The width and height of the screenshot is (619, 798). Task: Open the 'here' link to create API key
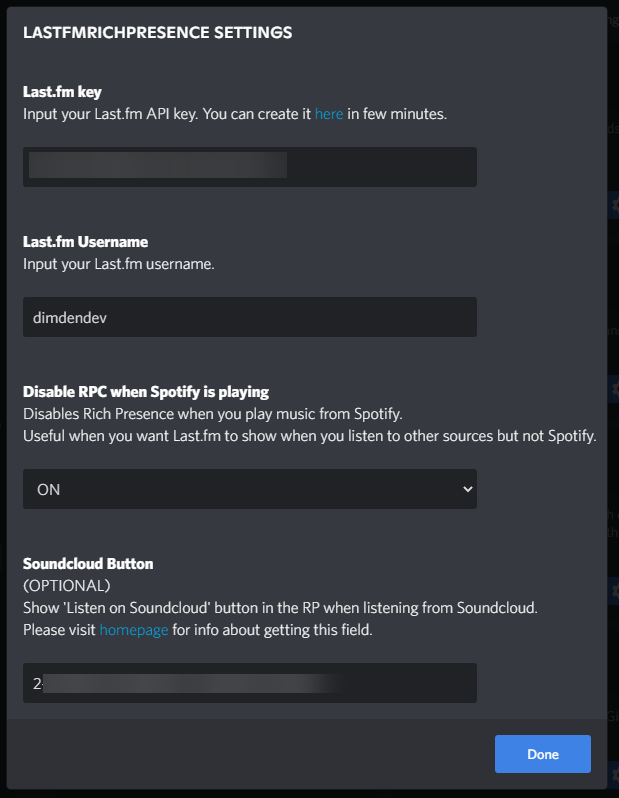pyautogui.click(x=329, y=114)
